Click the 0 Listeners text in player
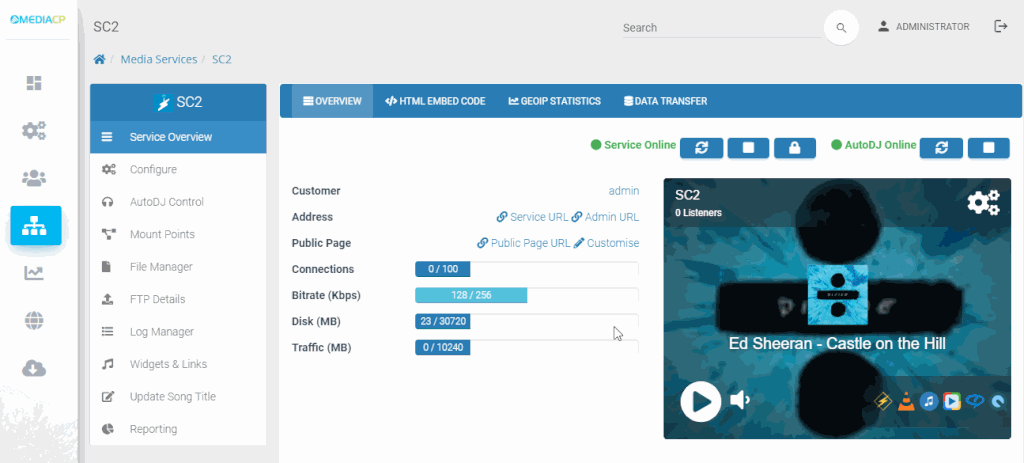The width and height of the screenshot is (1024, 463). coord(698,213)
